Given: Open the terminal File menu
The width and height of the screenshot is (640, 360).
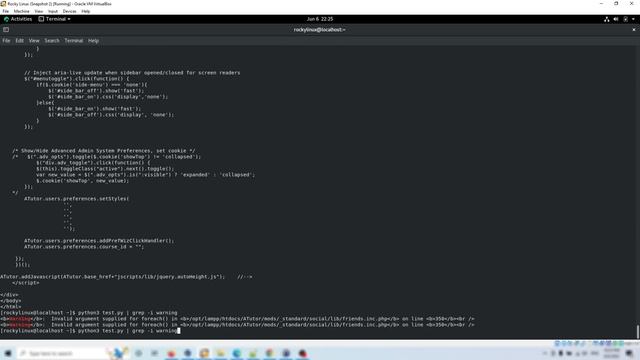Looking at the screenshot, I should click(x=6, y=41).
